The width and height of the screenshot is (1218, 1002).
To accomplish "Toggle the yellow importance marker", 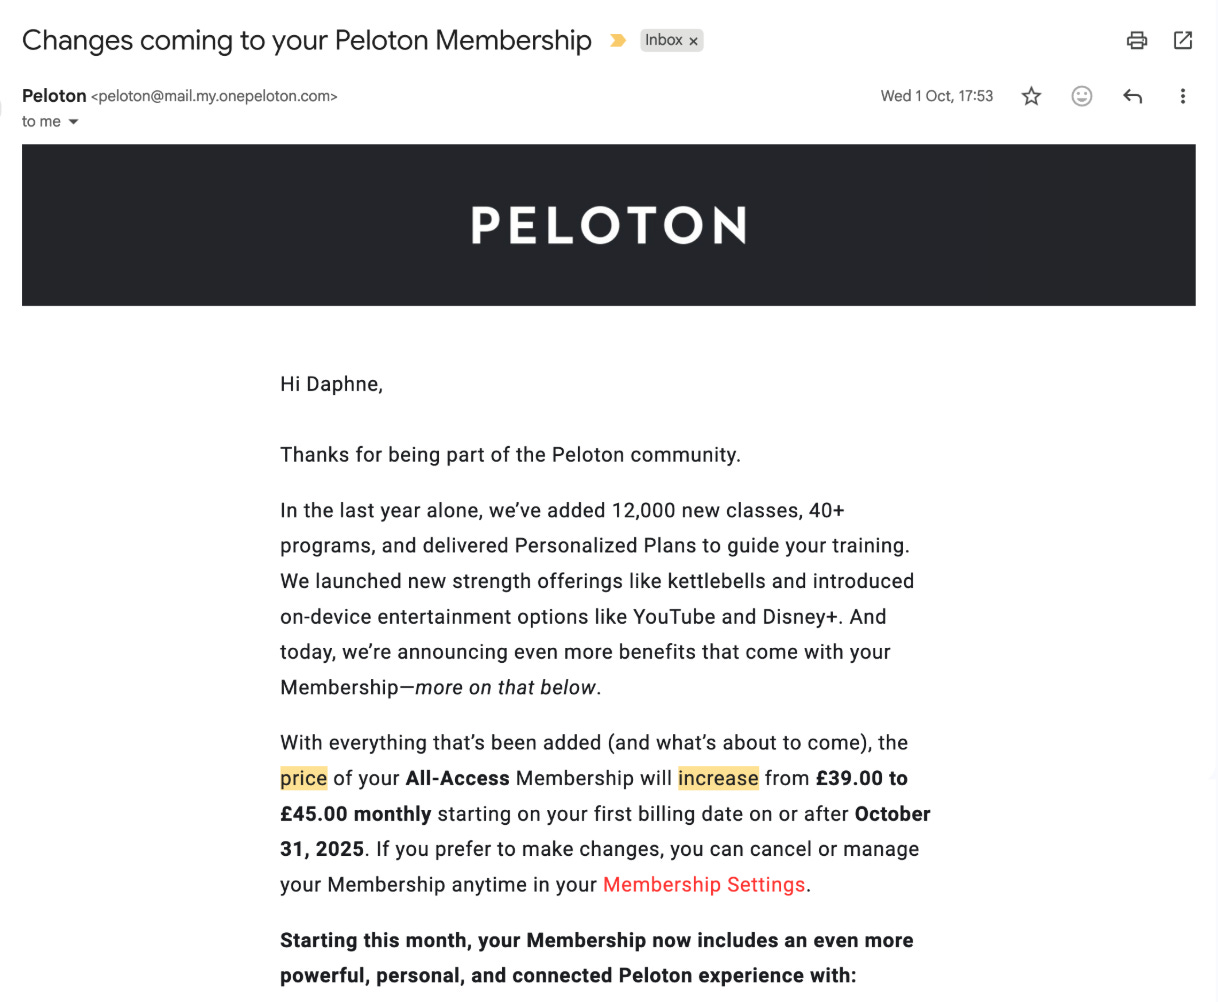I will [x=618, y=41].
